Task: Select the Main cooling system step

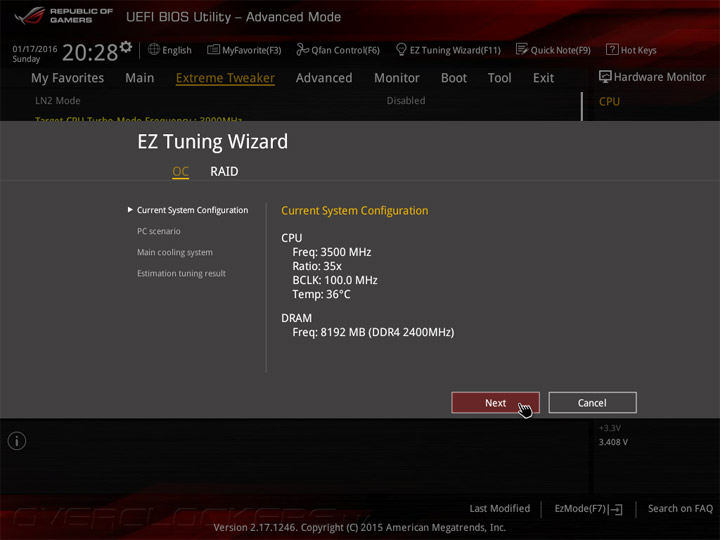Action: coord(174,252)
